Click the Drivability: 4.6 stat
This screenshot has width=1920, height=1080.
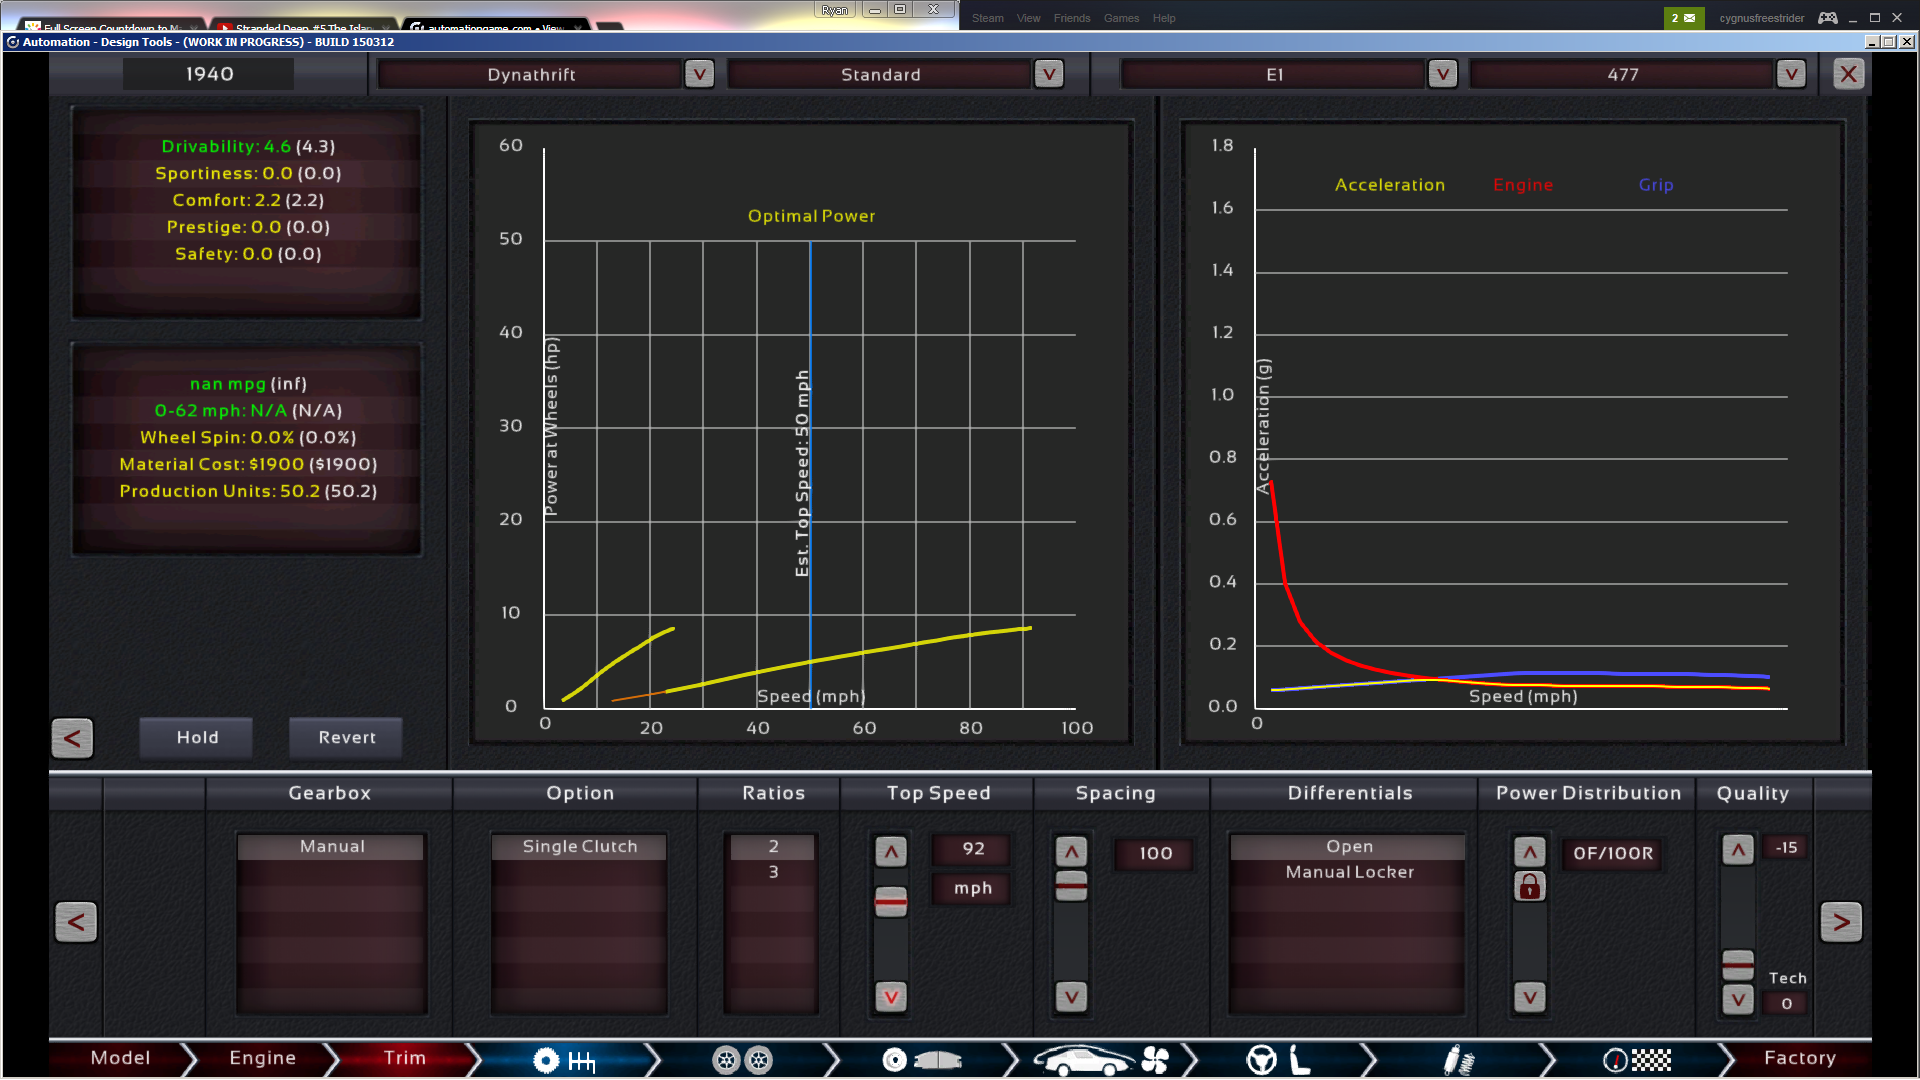(x=248, y=146)
